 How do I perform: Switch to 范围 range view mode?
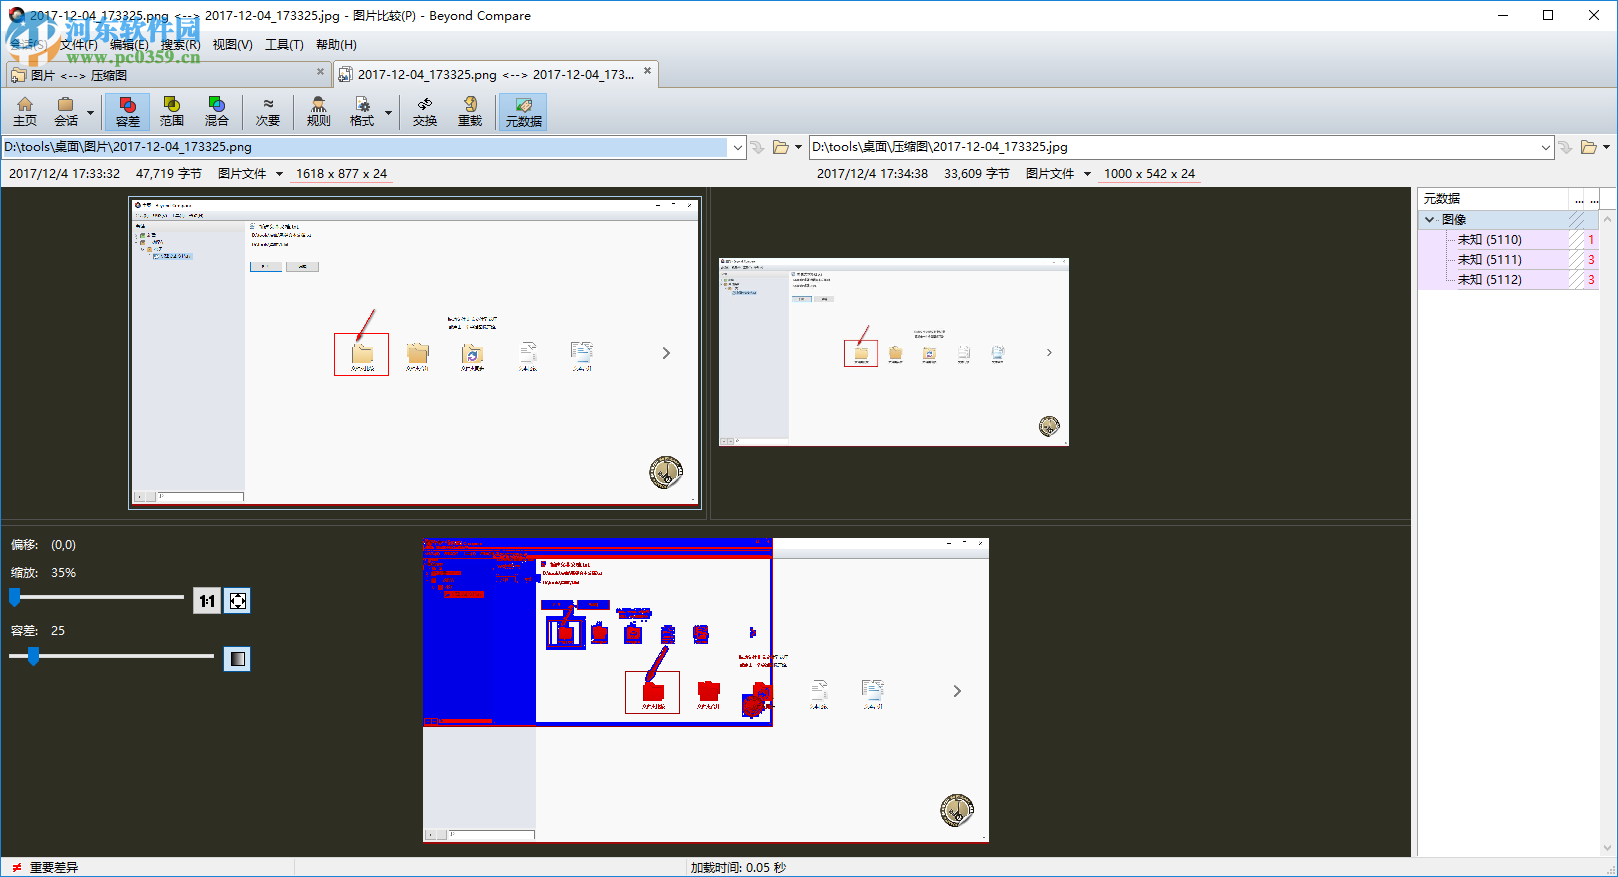point(172,112)
